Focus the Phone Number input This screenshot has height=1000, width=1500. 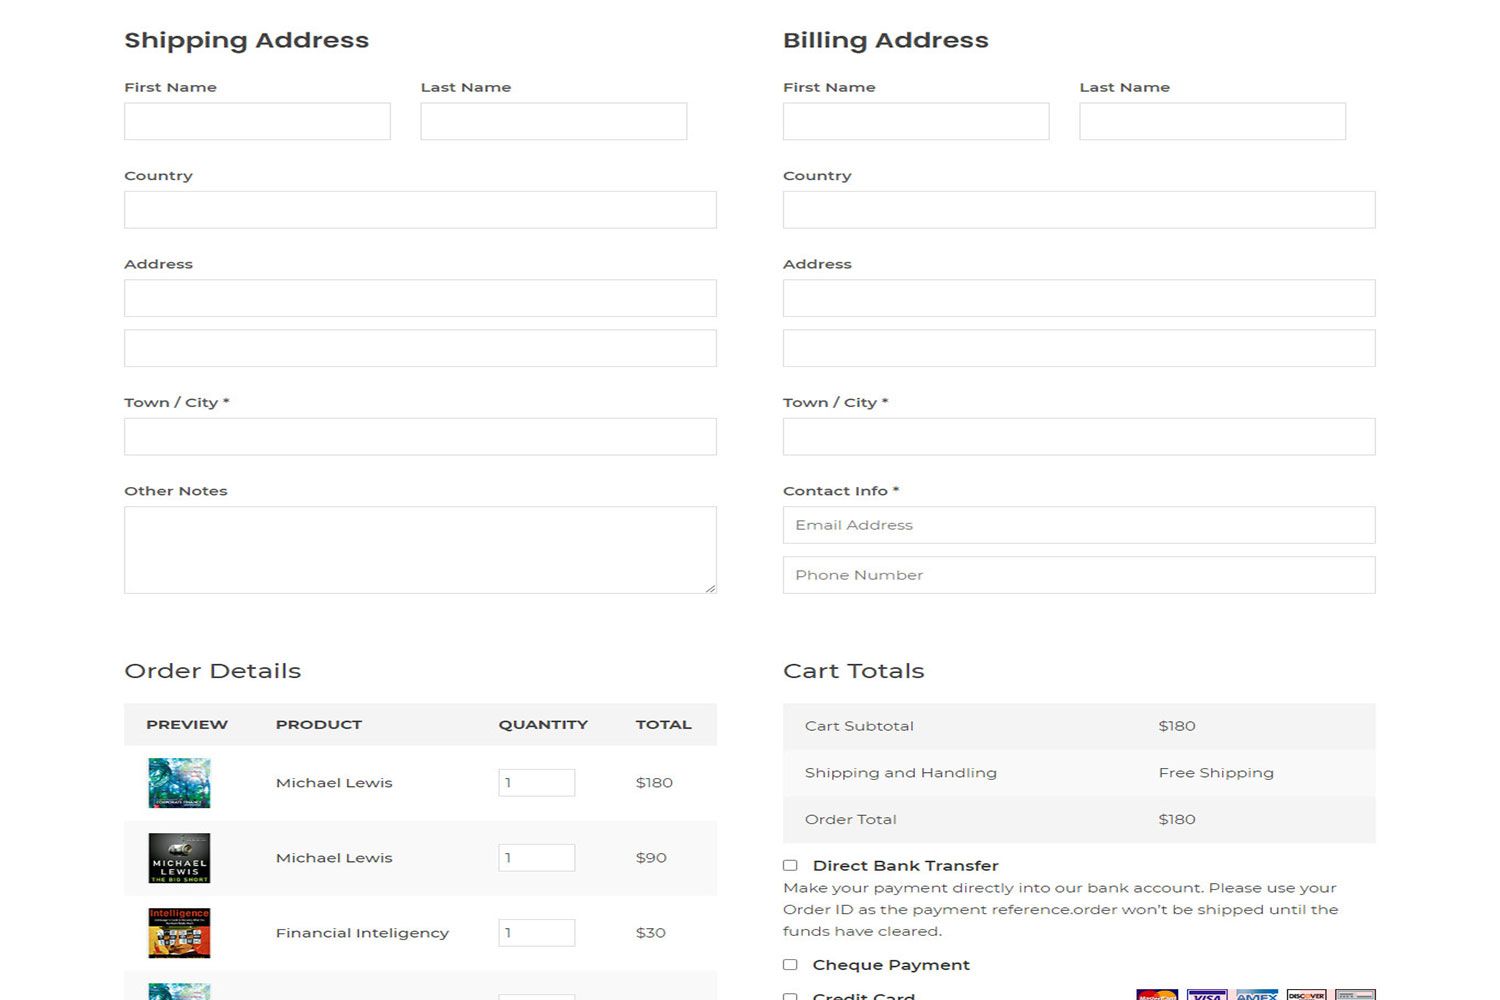[1078, 575]
